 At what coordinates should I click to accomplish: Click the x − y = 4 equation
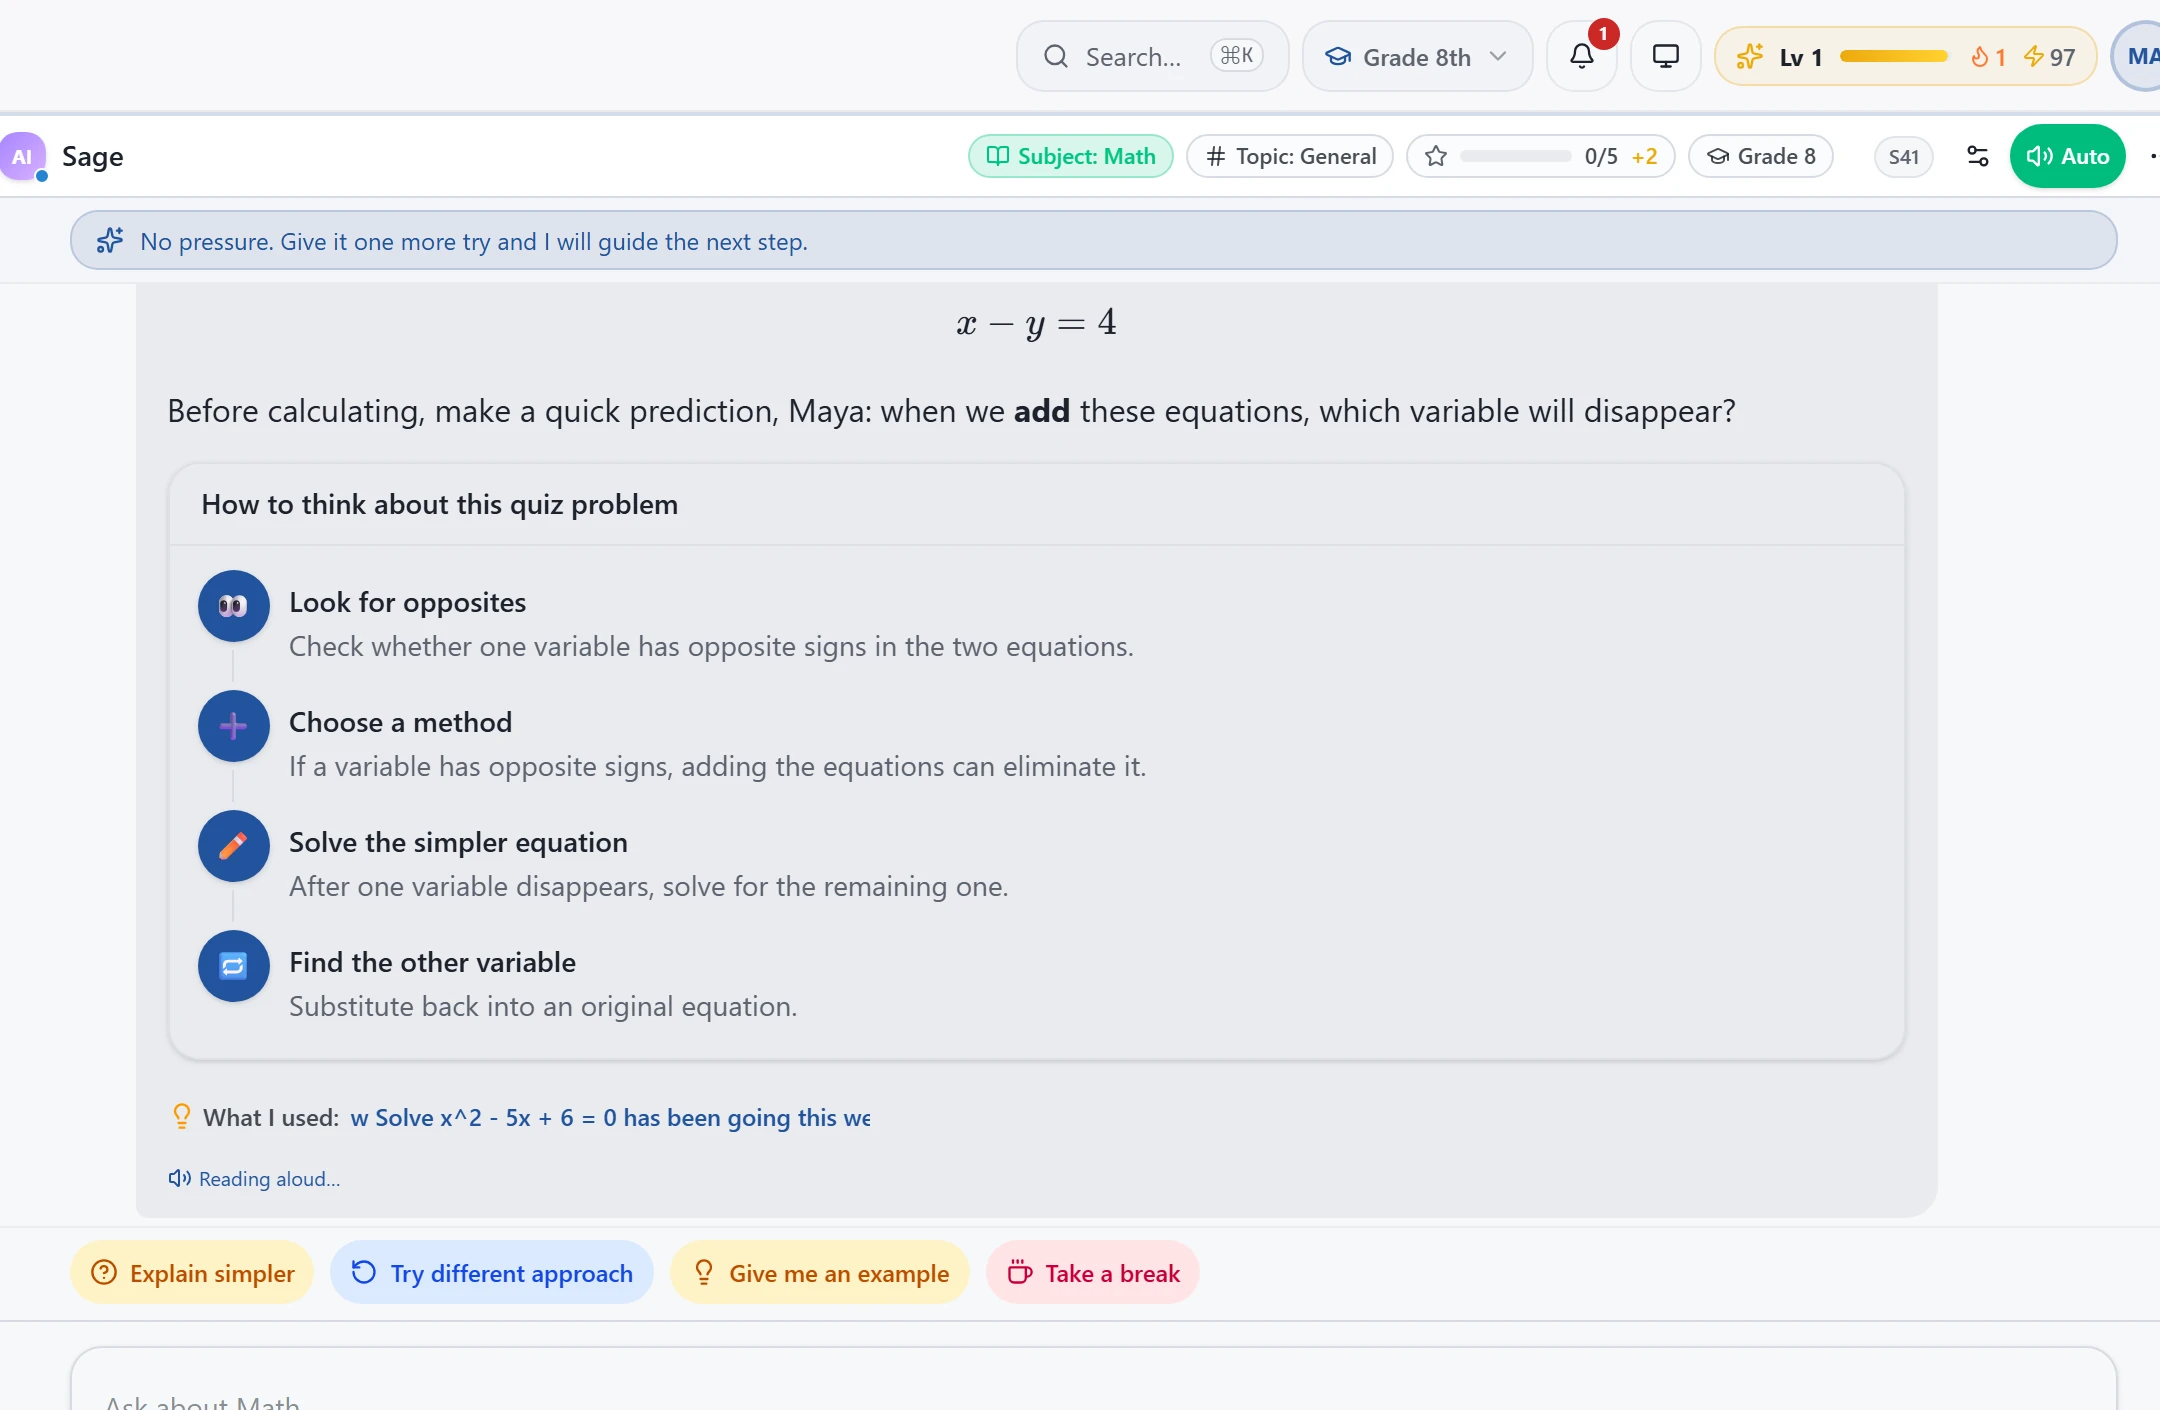point(1036,322)
